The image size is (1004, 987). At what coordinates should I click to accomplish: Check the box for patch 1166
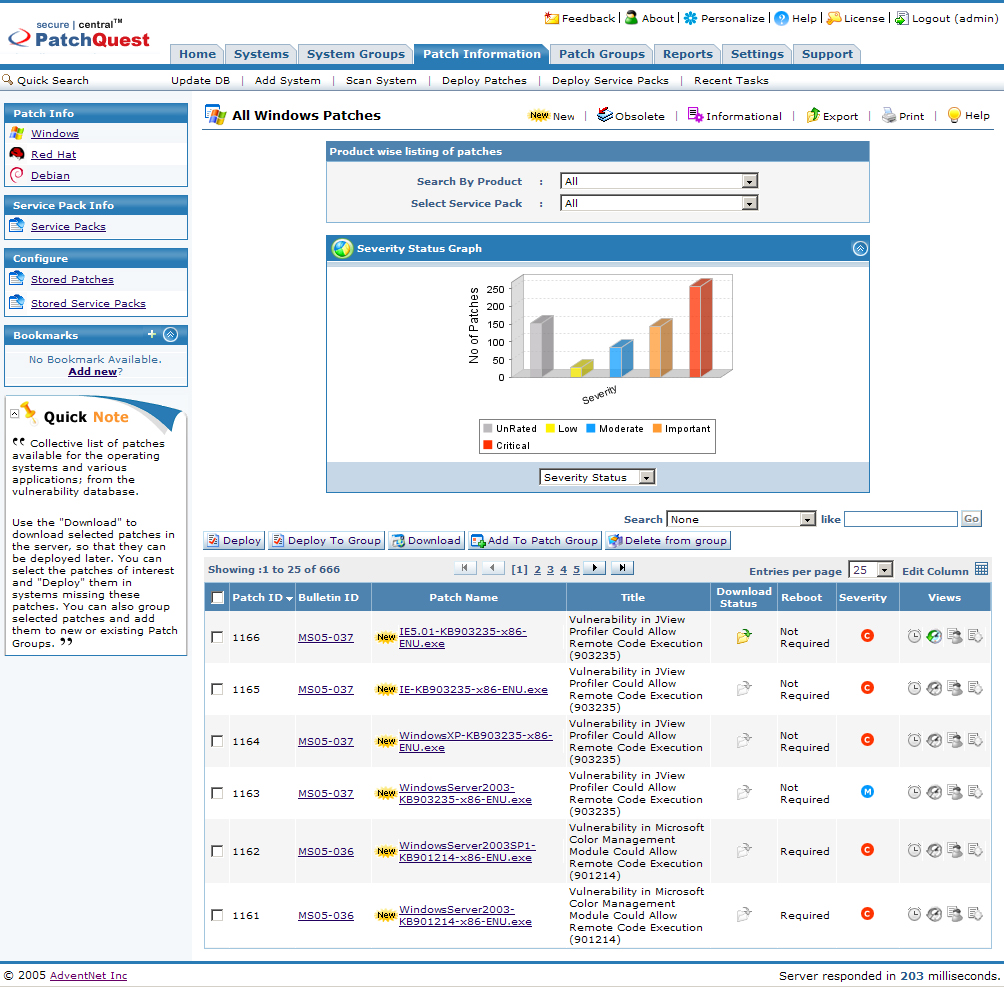[x=217, y=637]
